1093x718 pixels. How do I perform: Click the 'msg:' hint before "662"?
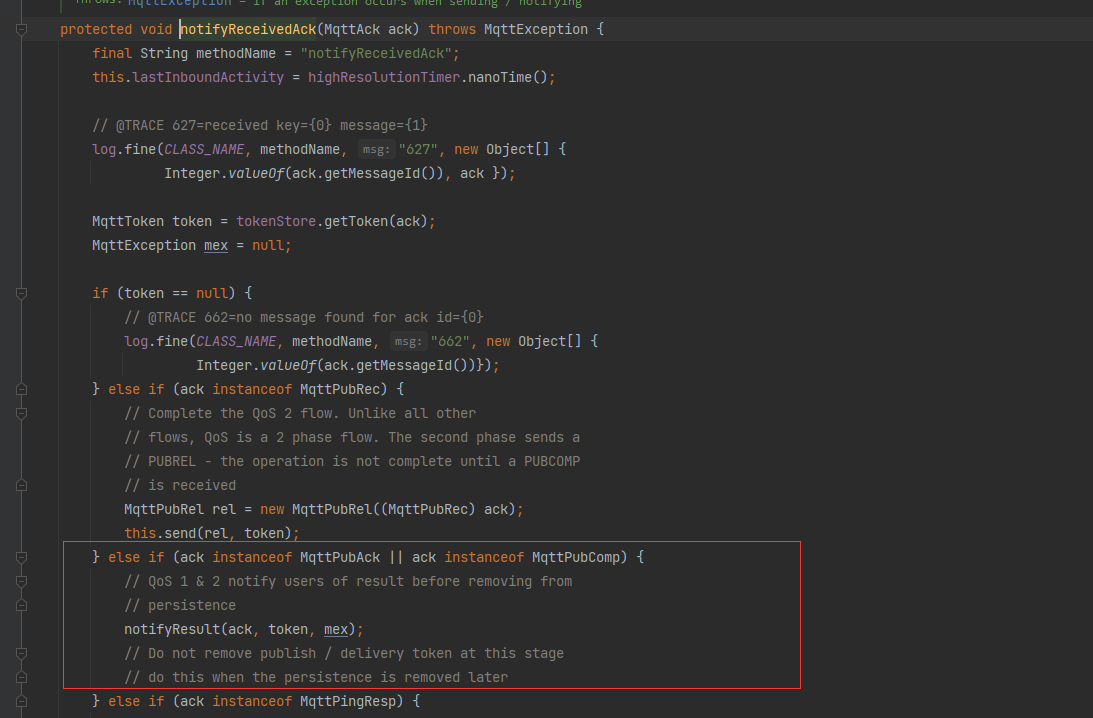(x=408, y=341)
